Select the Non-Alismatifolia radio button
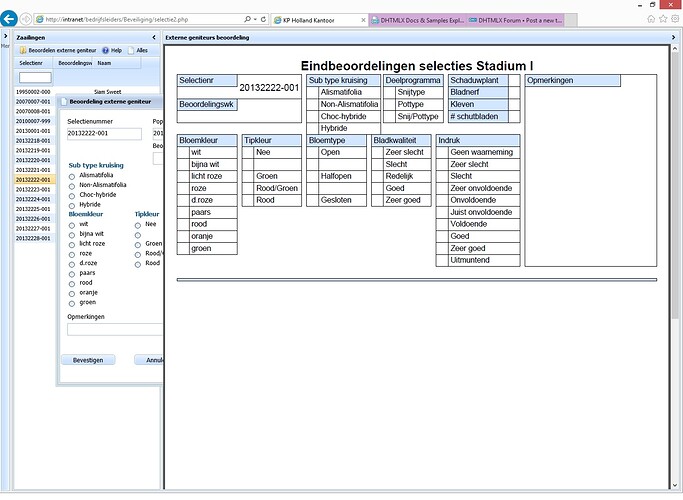Image resolution: width=683 pixels, height=500 pixels. (72, 186)
